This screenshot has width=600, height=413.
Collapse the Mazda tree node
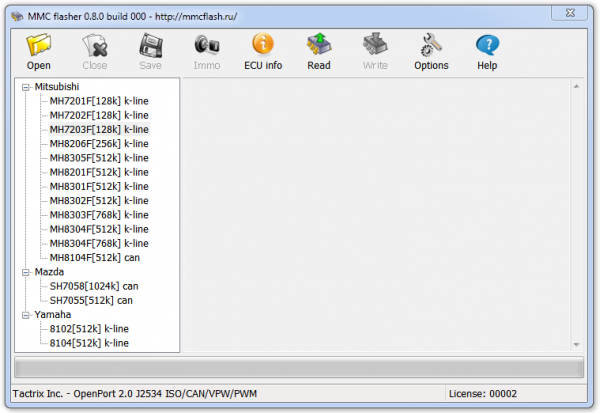[26, 273]
